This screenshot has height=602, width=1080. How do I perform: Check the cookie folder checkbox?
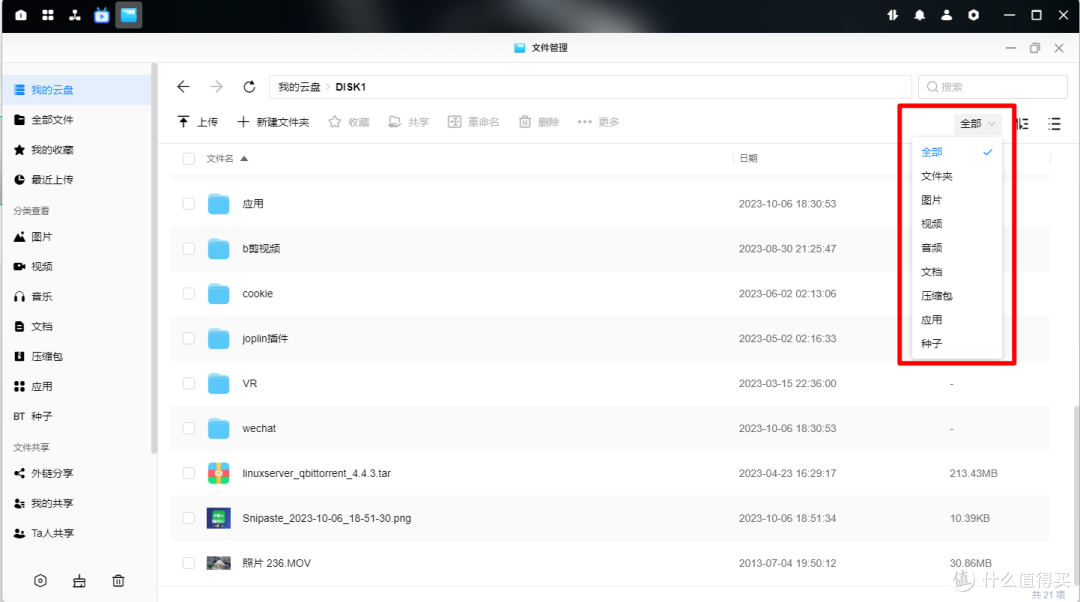[189, 293]
